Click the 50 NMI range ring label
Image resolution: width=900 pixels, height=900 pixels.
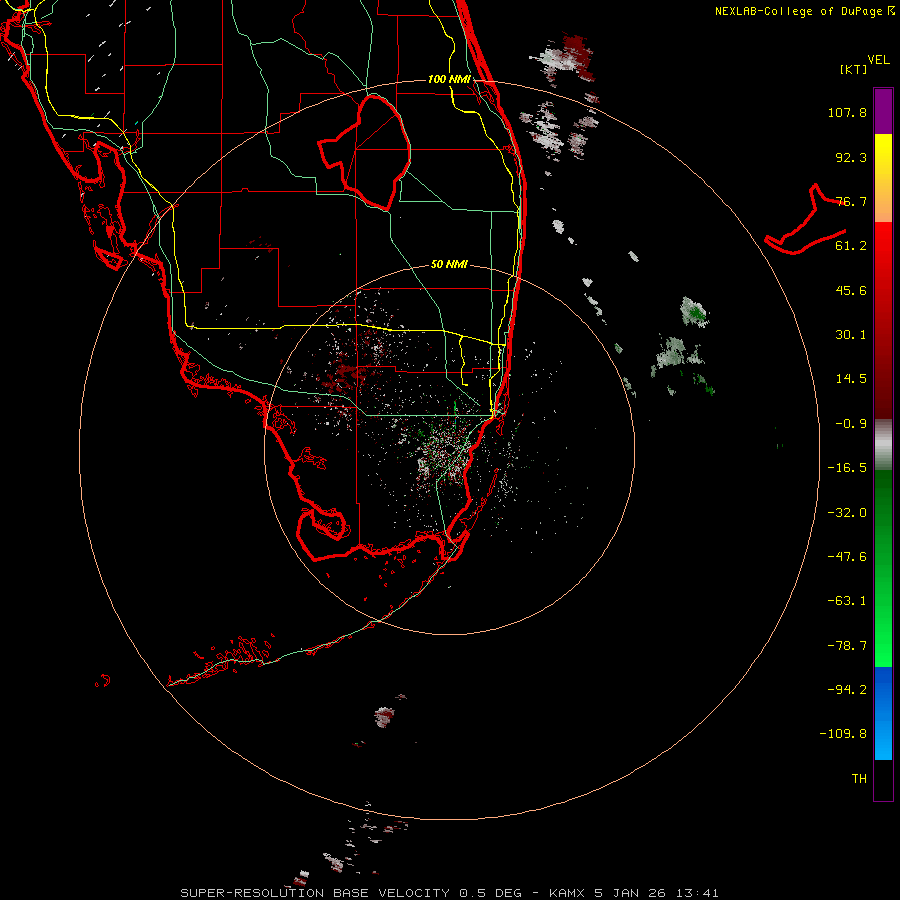pyautogui.click(x=449, y=265)
